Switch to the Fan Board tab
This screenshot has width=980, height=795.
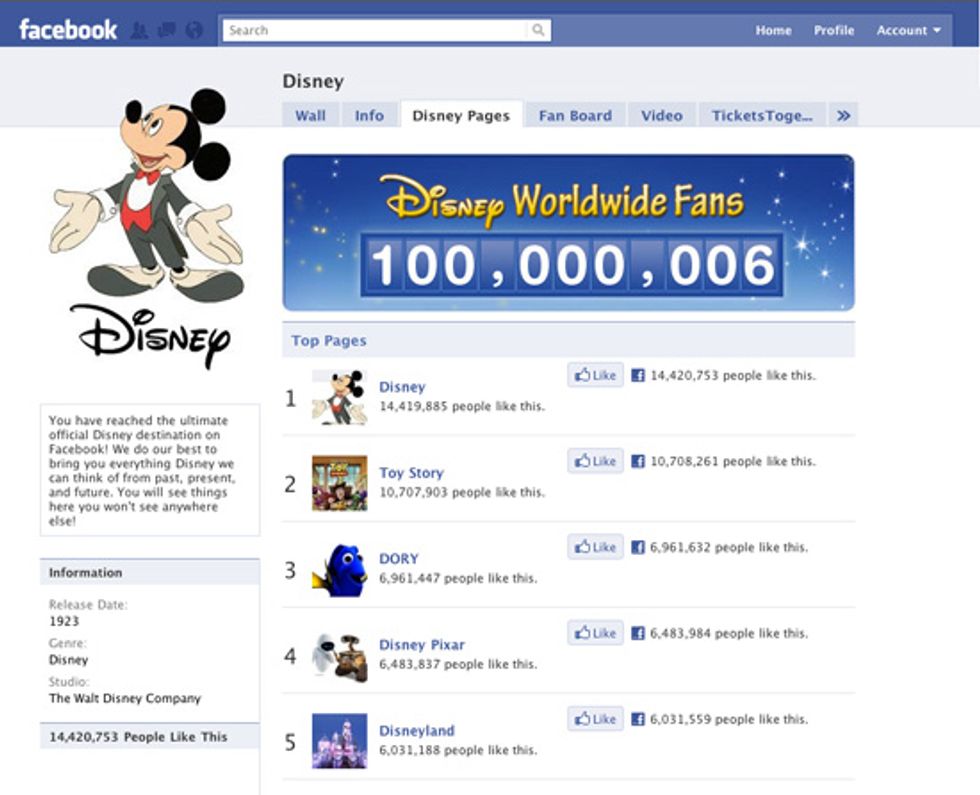575,116
